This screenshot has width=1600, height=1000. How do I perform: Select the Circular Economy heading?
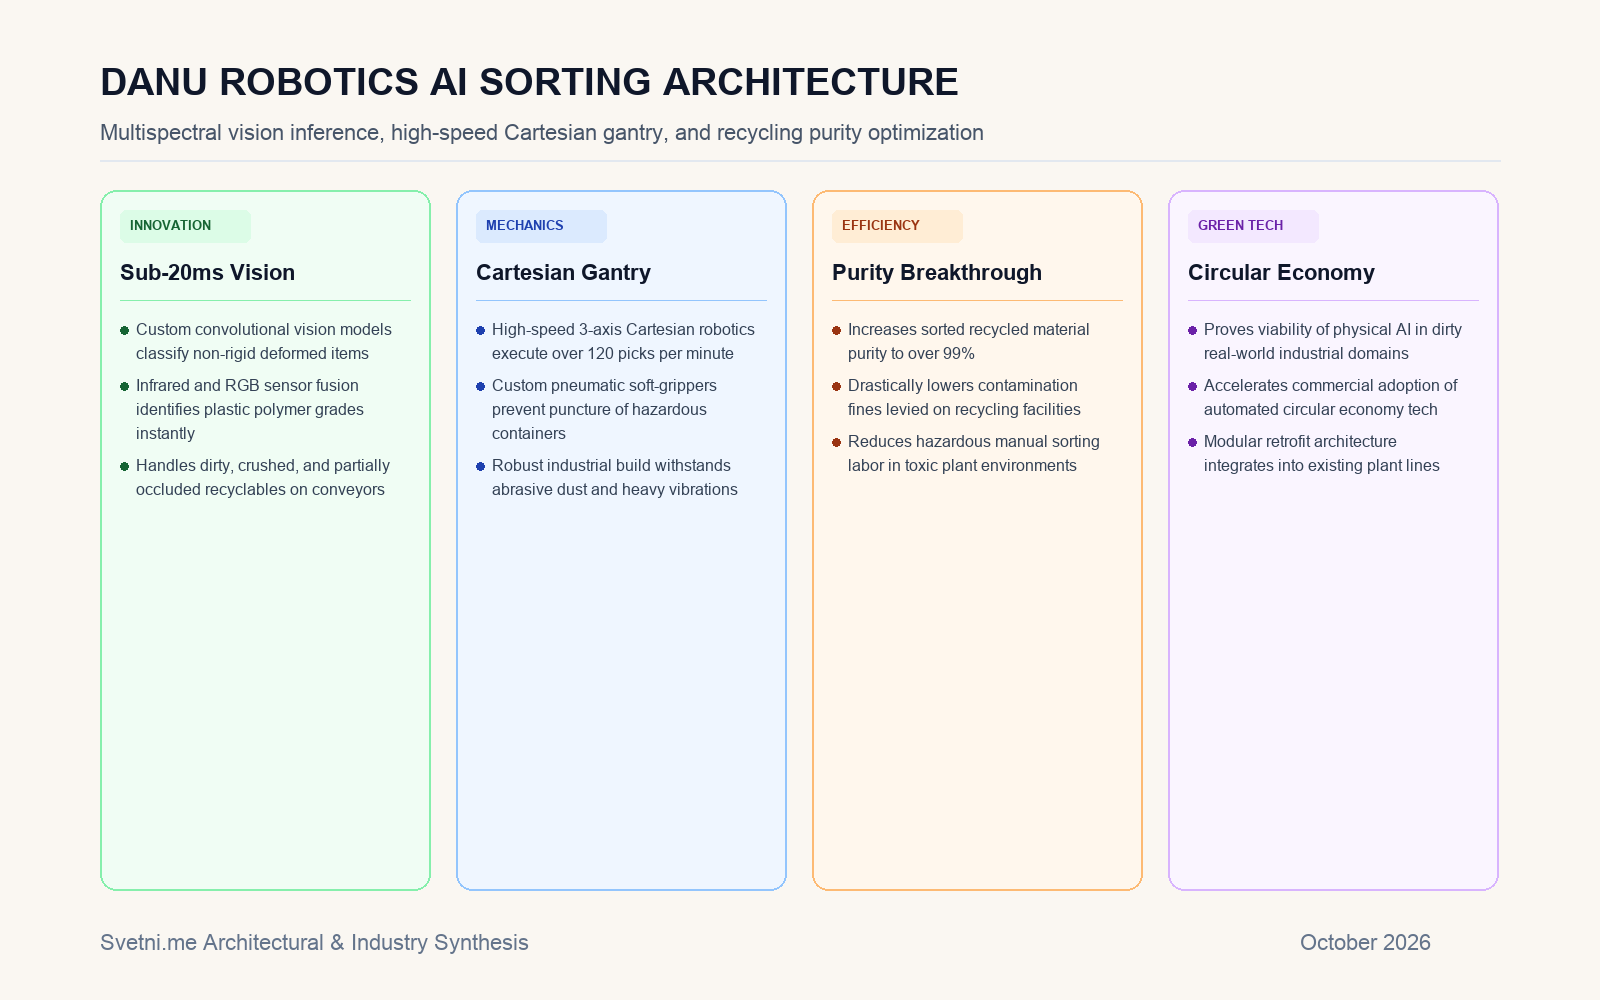coord(1281,273)
